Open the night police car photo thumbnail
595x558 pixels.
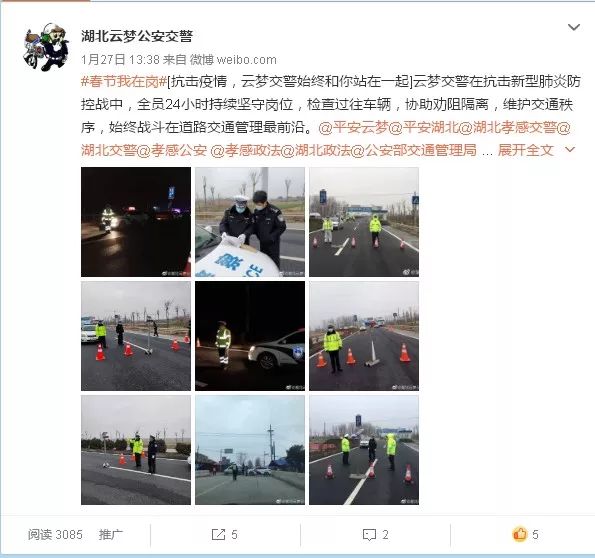(250, 336)
